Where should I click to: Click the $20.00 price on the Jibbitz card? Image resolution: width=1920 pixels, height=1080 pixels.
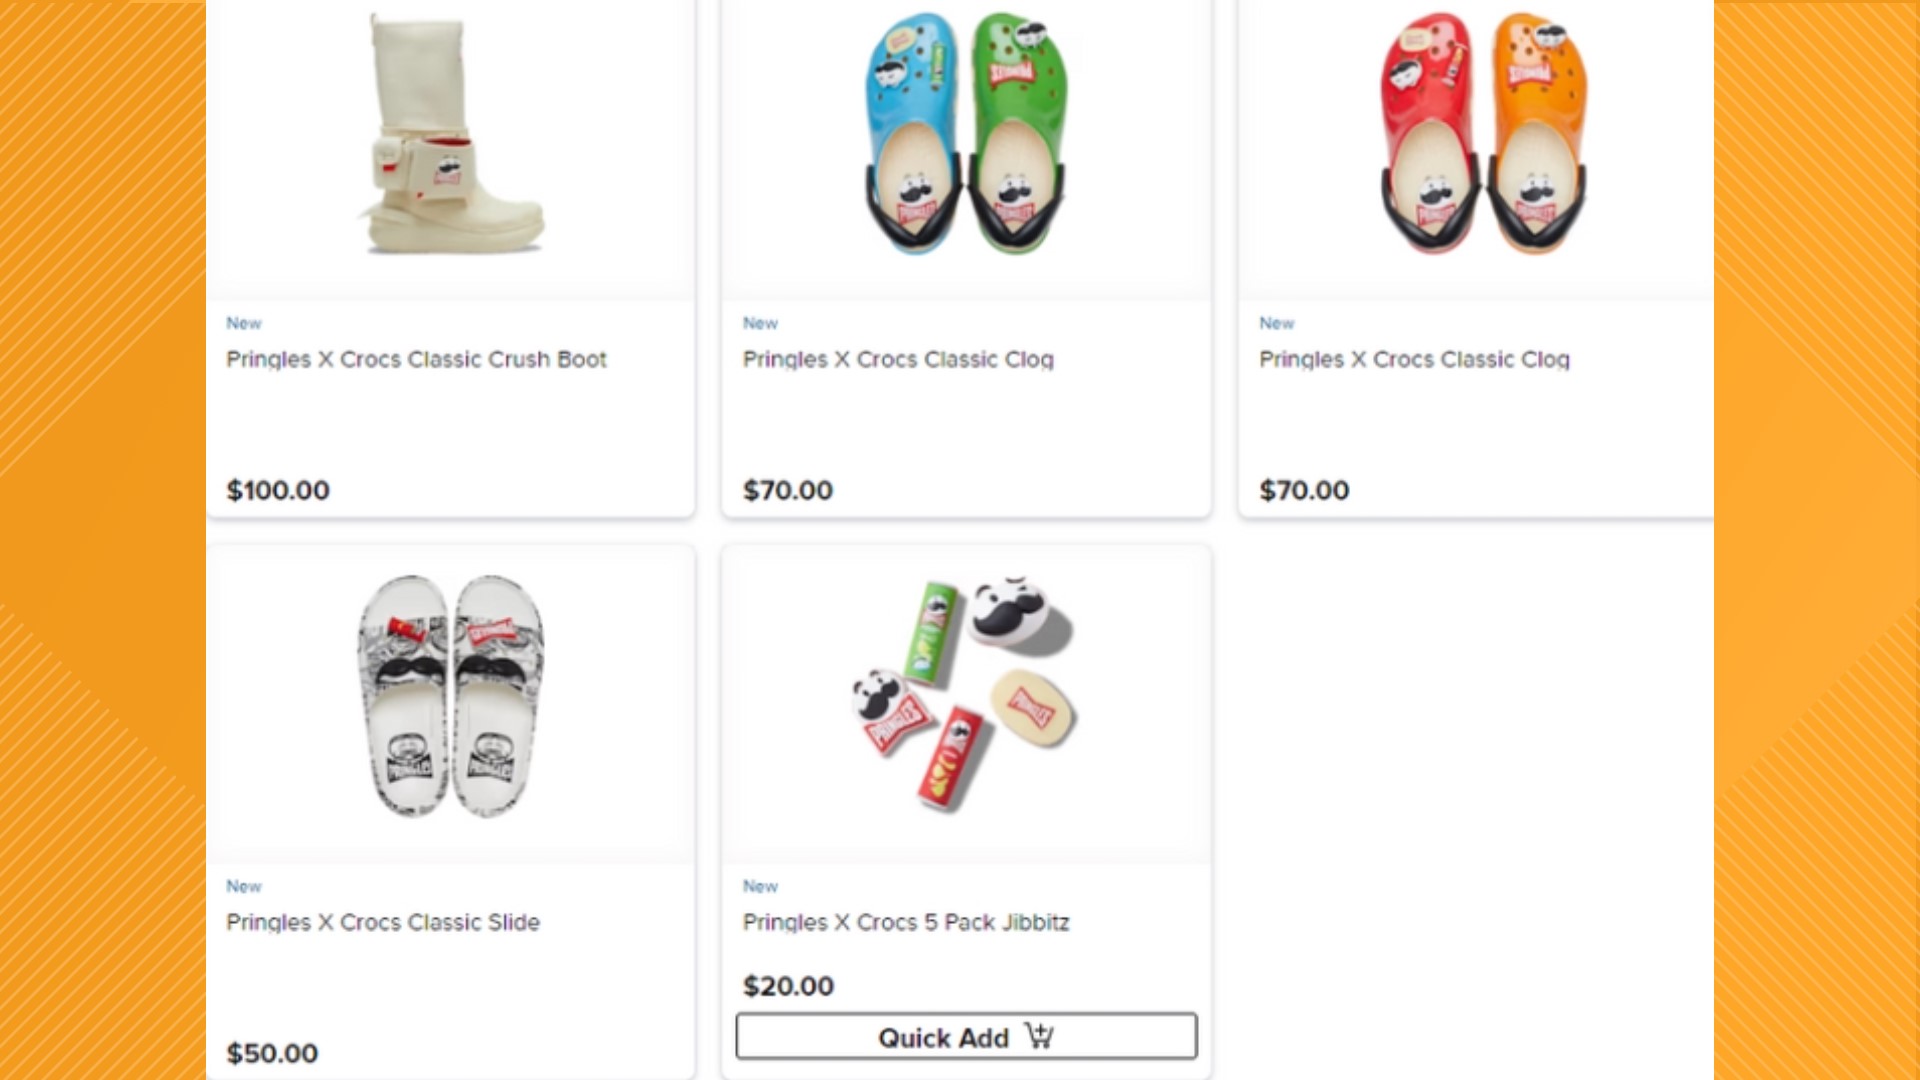click(x=788, y=986)
